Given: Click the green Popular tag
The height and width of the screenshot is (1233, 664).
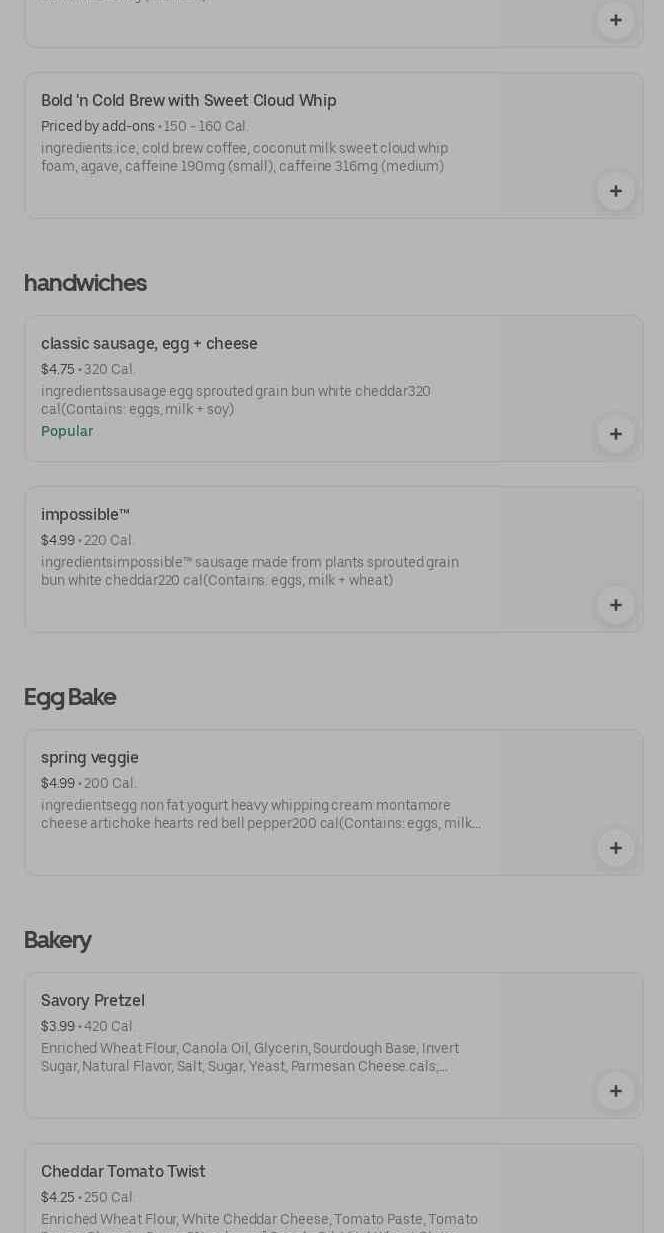Looking at the screenshot, I should point(67,431).
